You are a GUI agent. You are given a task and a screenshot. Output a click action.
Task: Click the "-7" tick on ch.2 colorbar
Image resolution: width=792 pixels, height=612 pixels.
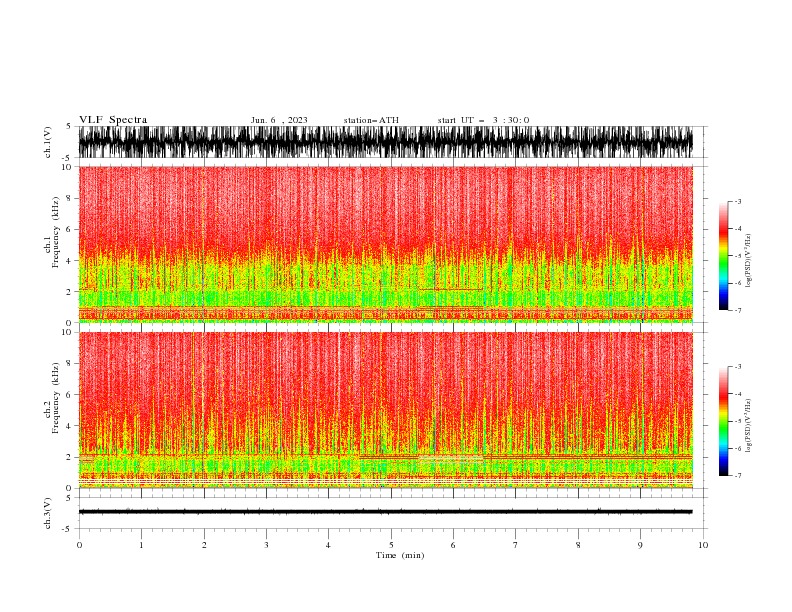point(738,475)
